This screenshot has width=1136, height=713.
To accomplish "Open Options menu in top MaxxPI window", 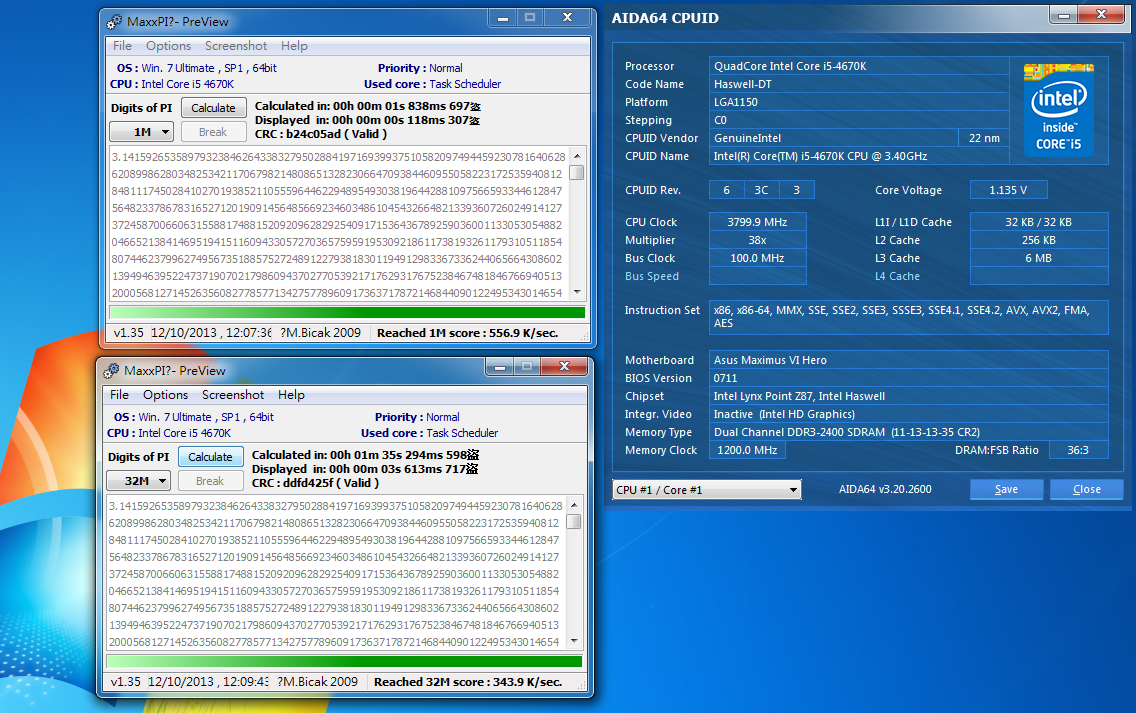I will tap(169, 46).
